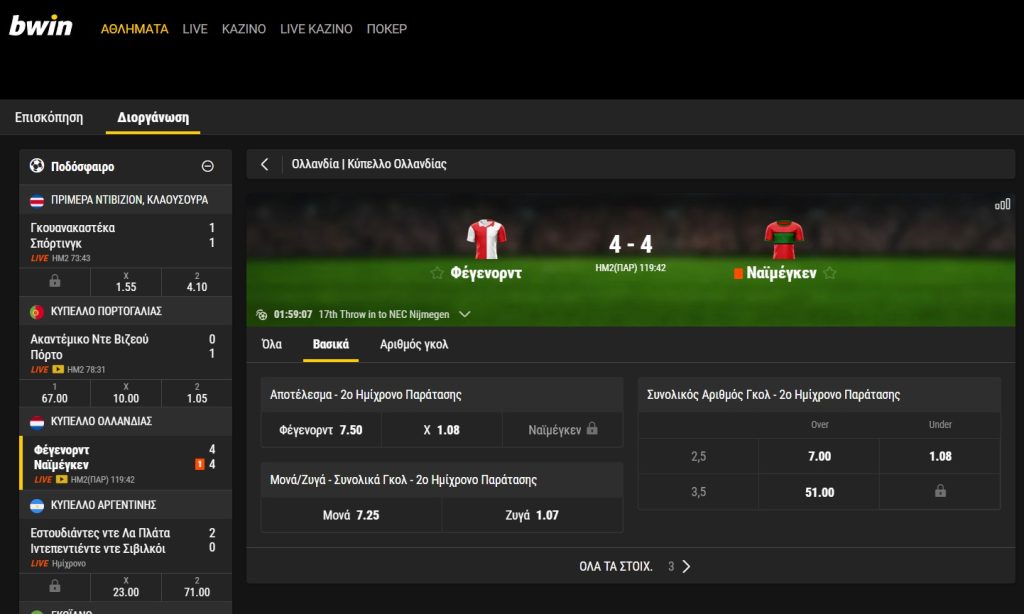Switch to the Όλα markets tab
The height and width of the screenshot is (614, 1024).
point(272,344)
